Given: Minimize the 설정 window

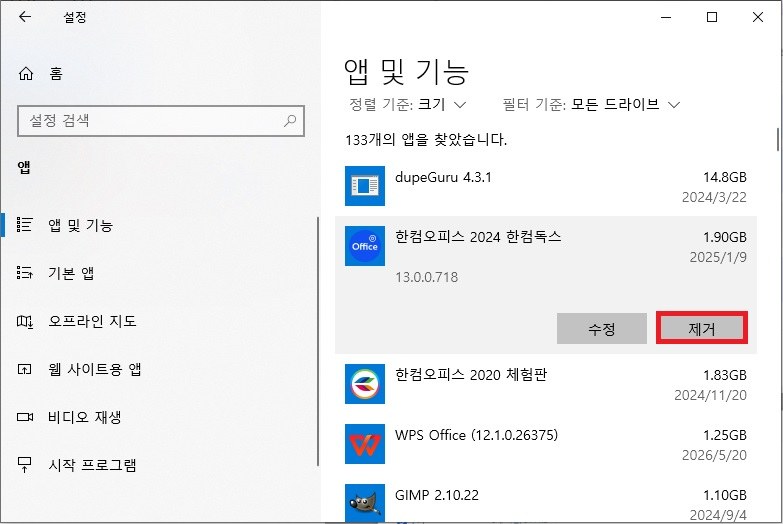Looking at the screenshot, I should 666,17.
